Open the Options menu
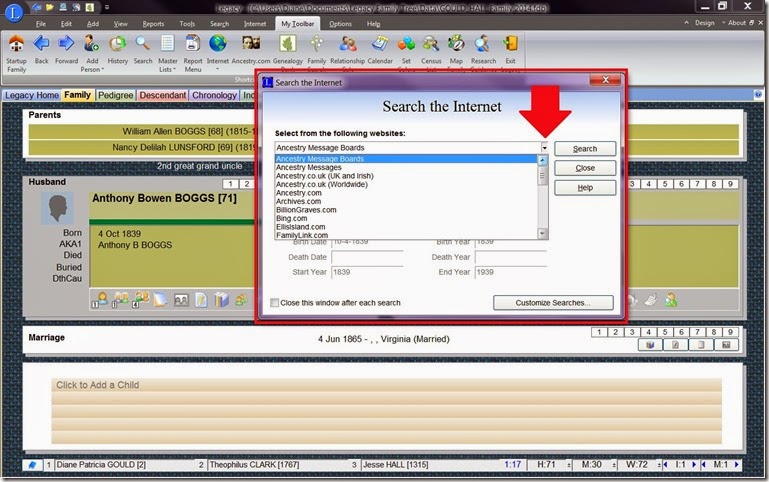The width and height of the screenshot is (769, 482). point(340,24)
